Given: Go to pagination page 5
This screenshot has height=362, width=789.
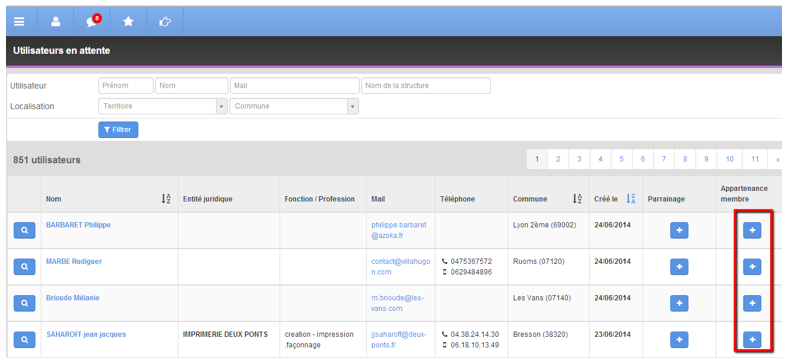Looking at the screenshot, I should click(x=621, y=159).
